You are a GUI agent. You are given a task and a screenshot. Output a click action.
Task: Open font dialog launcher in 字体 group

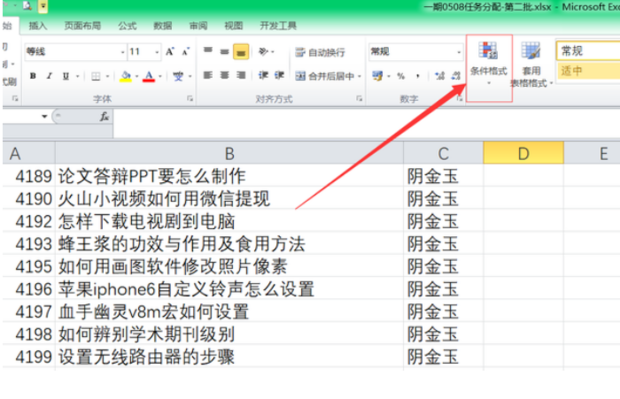click(190, 98)
